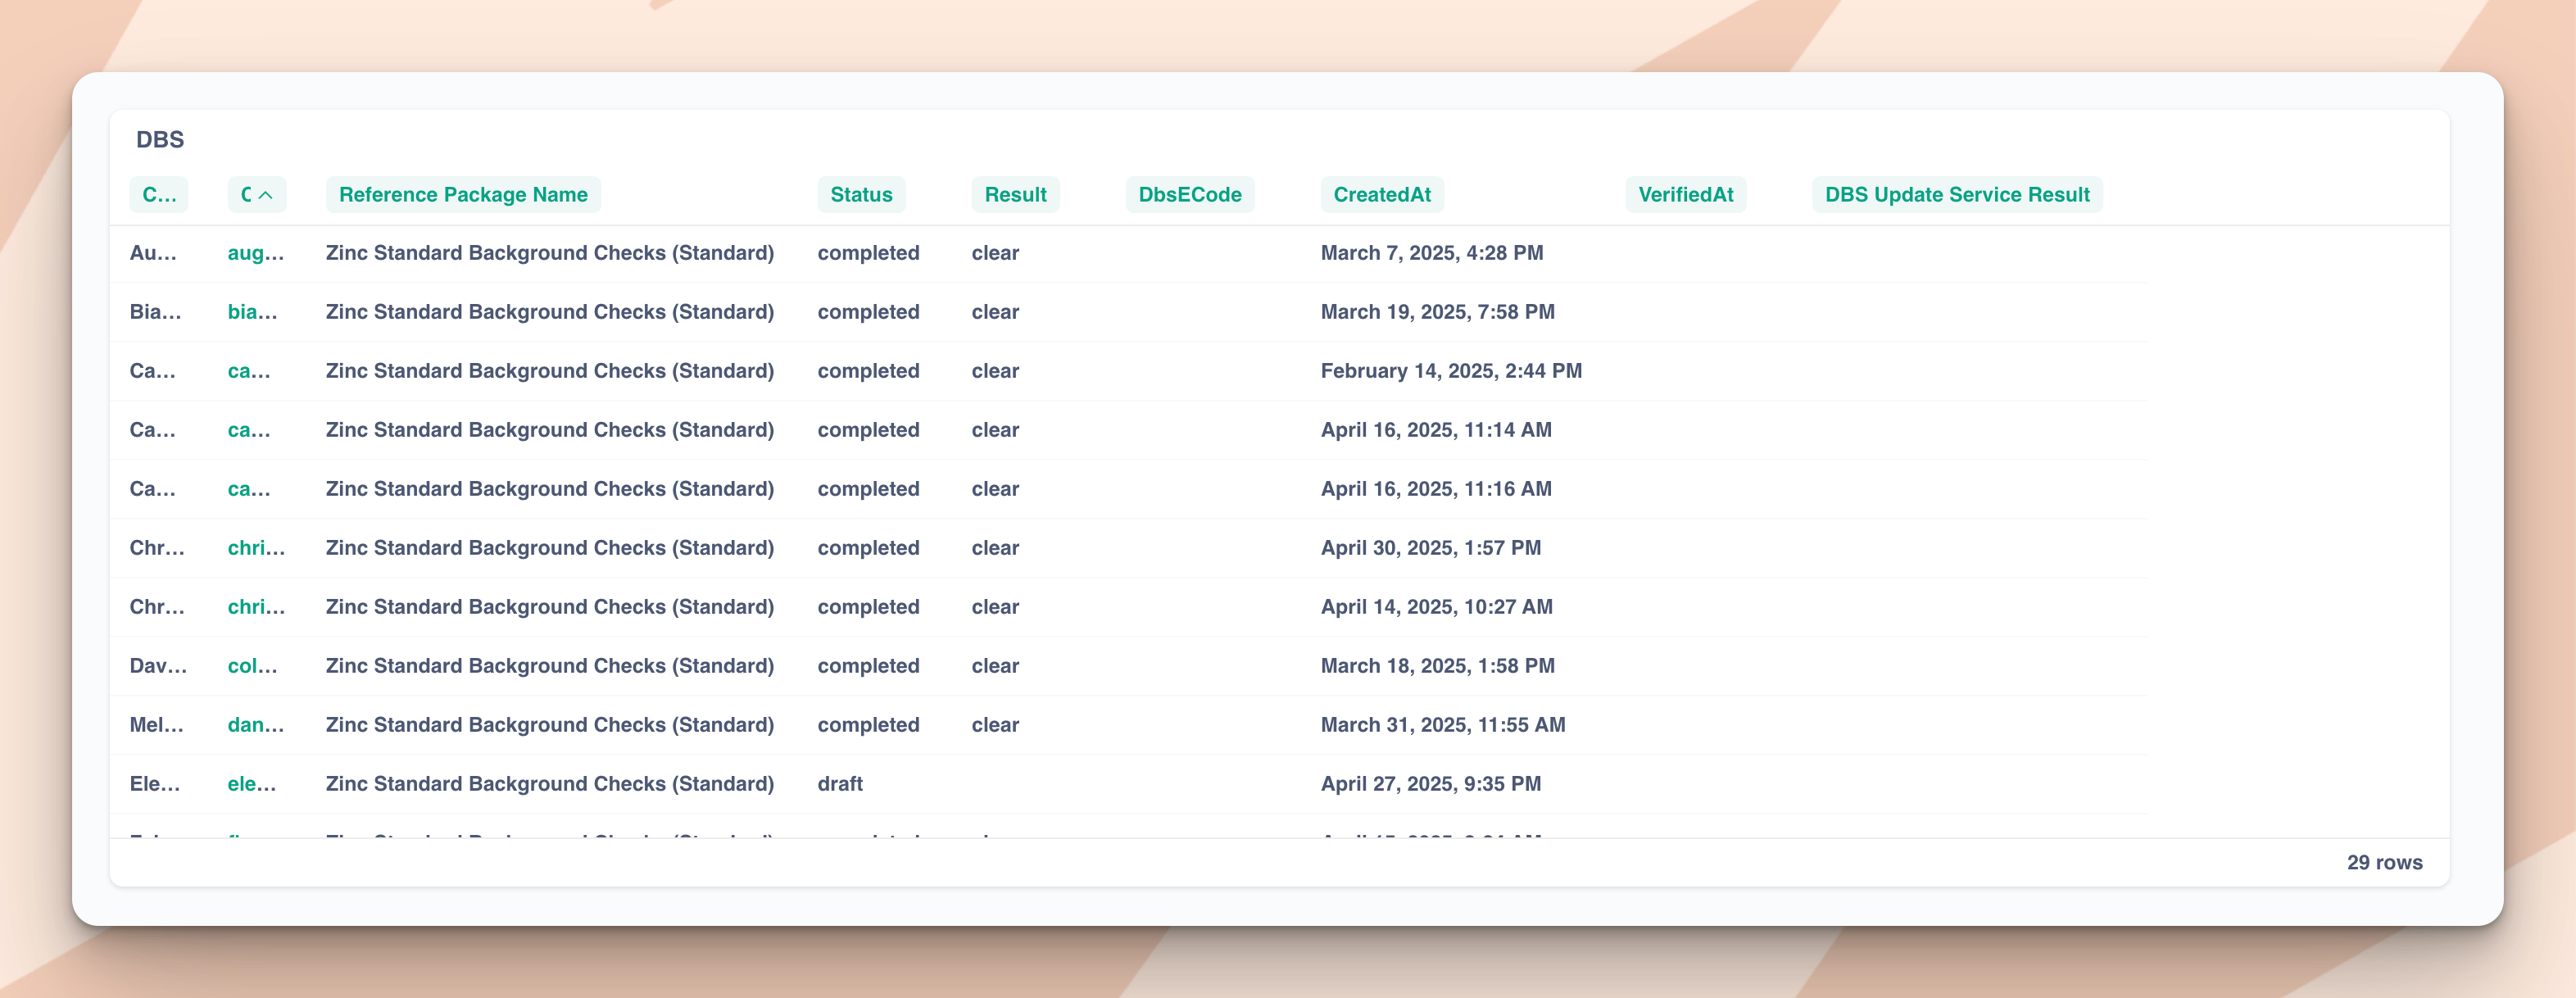Sort by Reference Package Name column
The height and width of the screenshot is (998, 2576).
click(463, 195)
